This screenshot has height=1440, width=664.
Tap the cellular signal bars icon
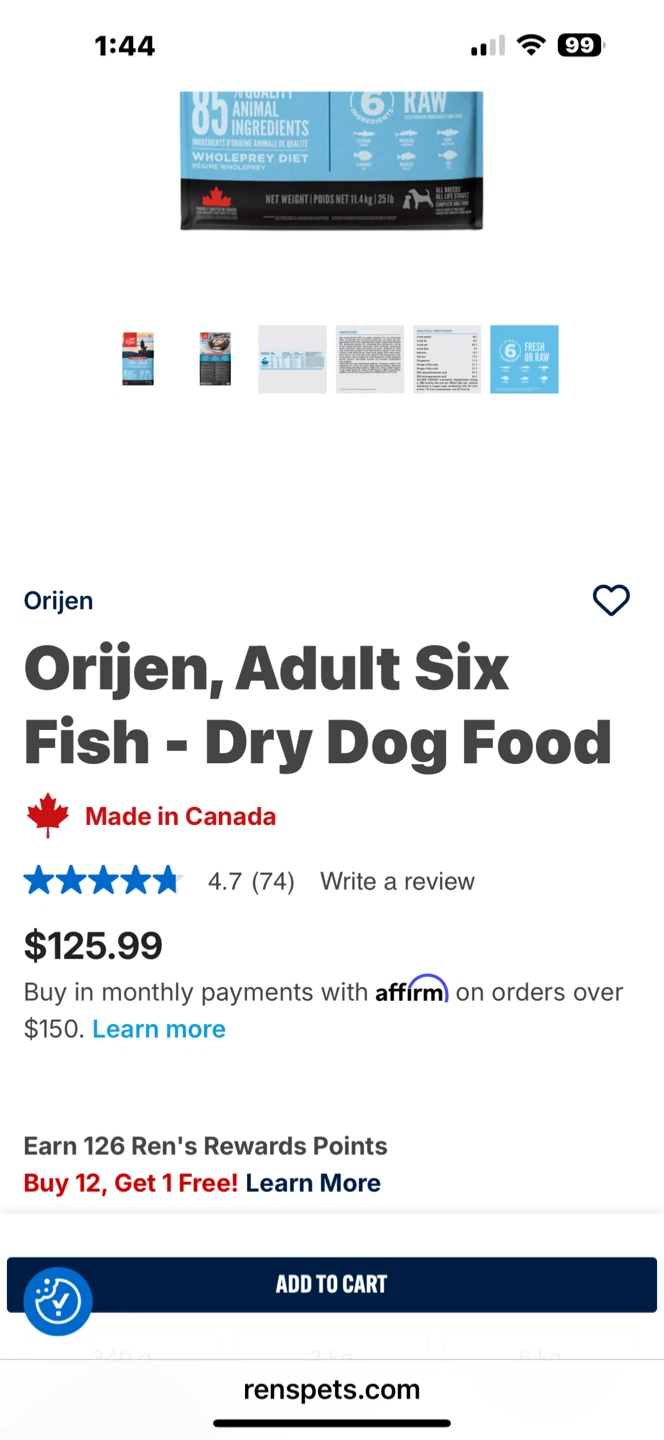pyautogui.click(x=488, y=46)
